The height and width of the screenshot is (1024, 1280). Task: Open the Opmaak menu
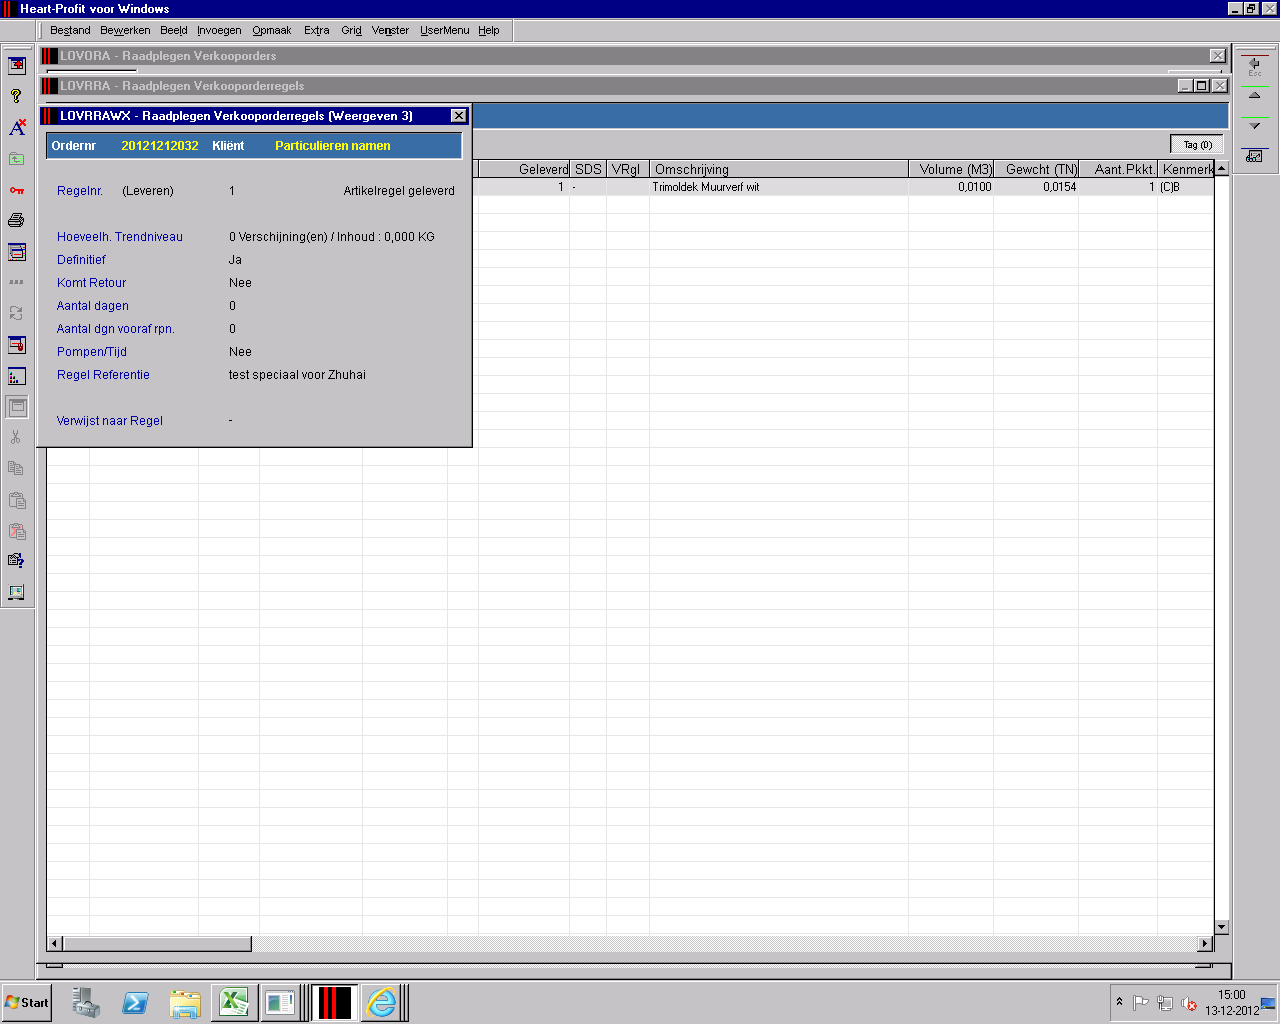pyautogui.click(x=272, y=30)
